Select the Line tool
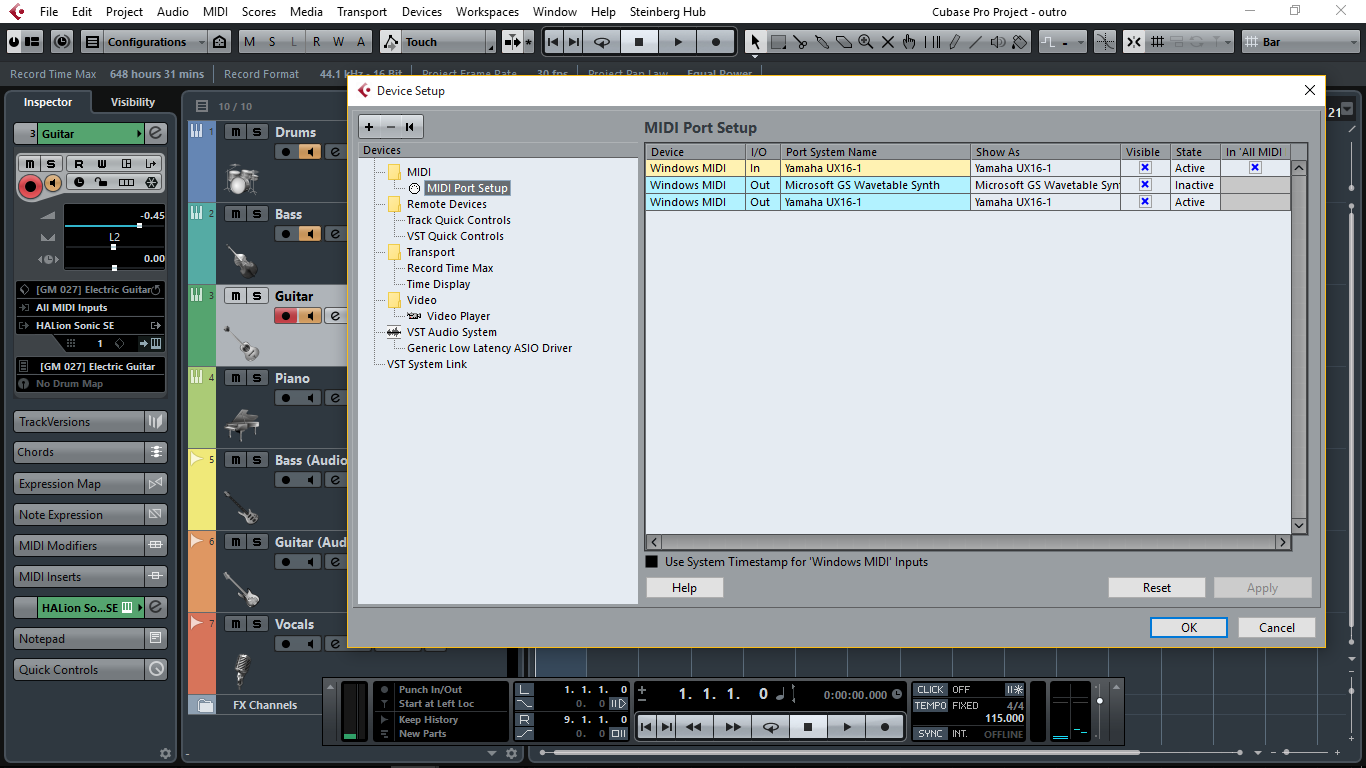The height and width of the screenshot is (768, 1366). (976, 42)
